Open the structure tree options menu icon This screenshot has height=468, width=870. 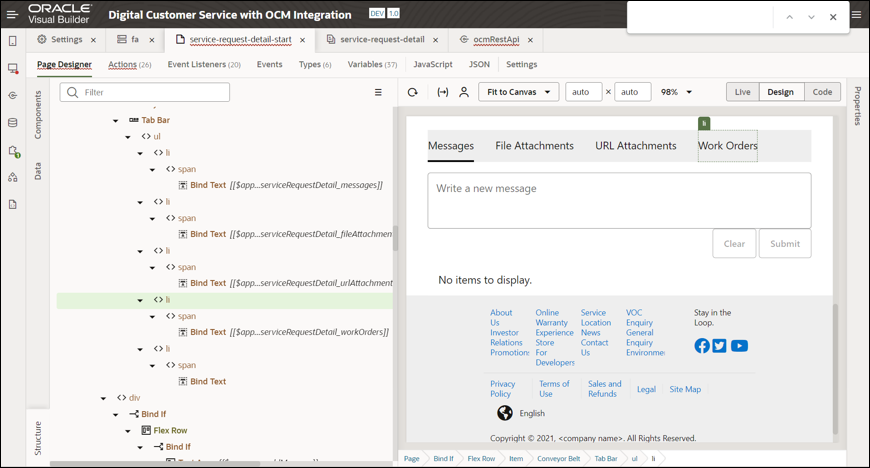[378, 92]
